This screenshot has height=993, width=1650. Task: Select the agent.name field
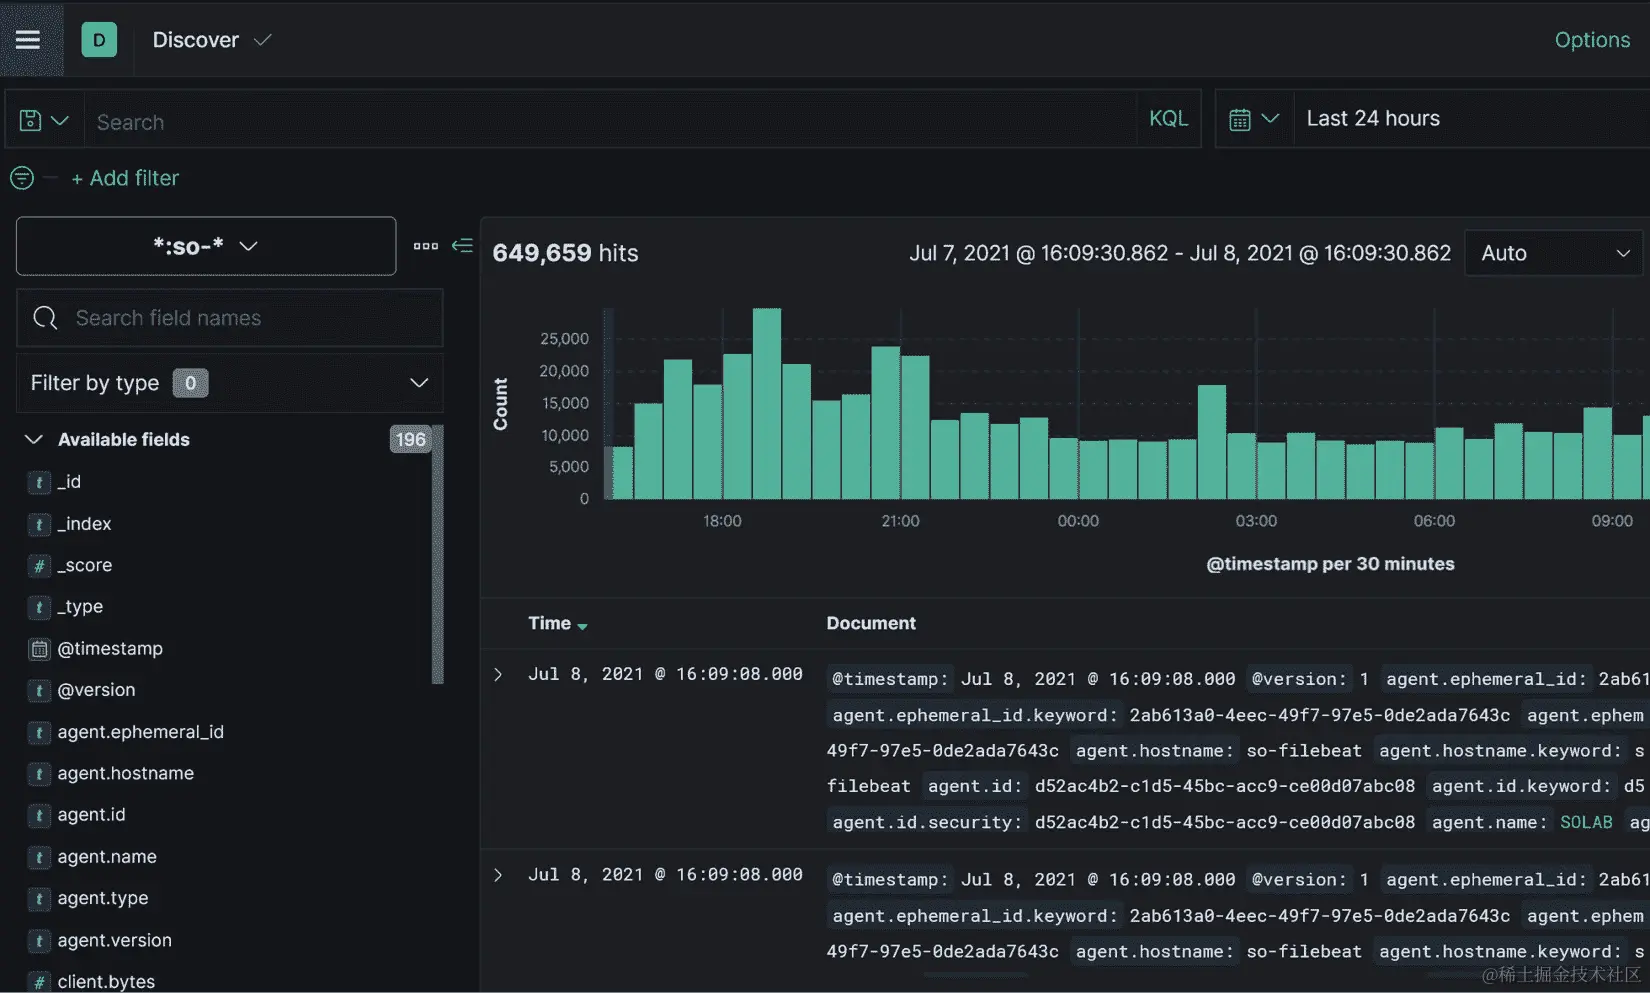pos(107,858)
